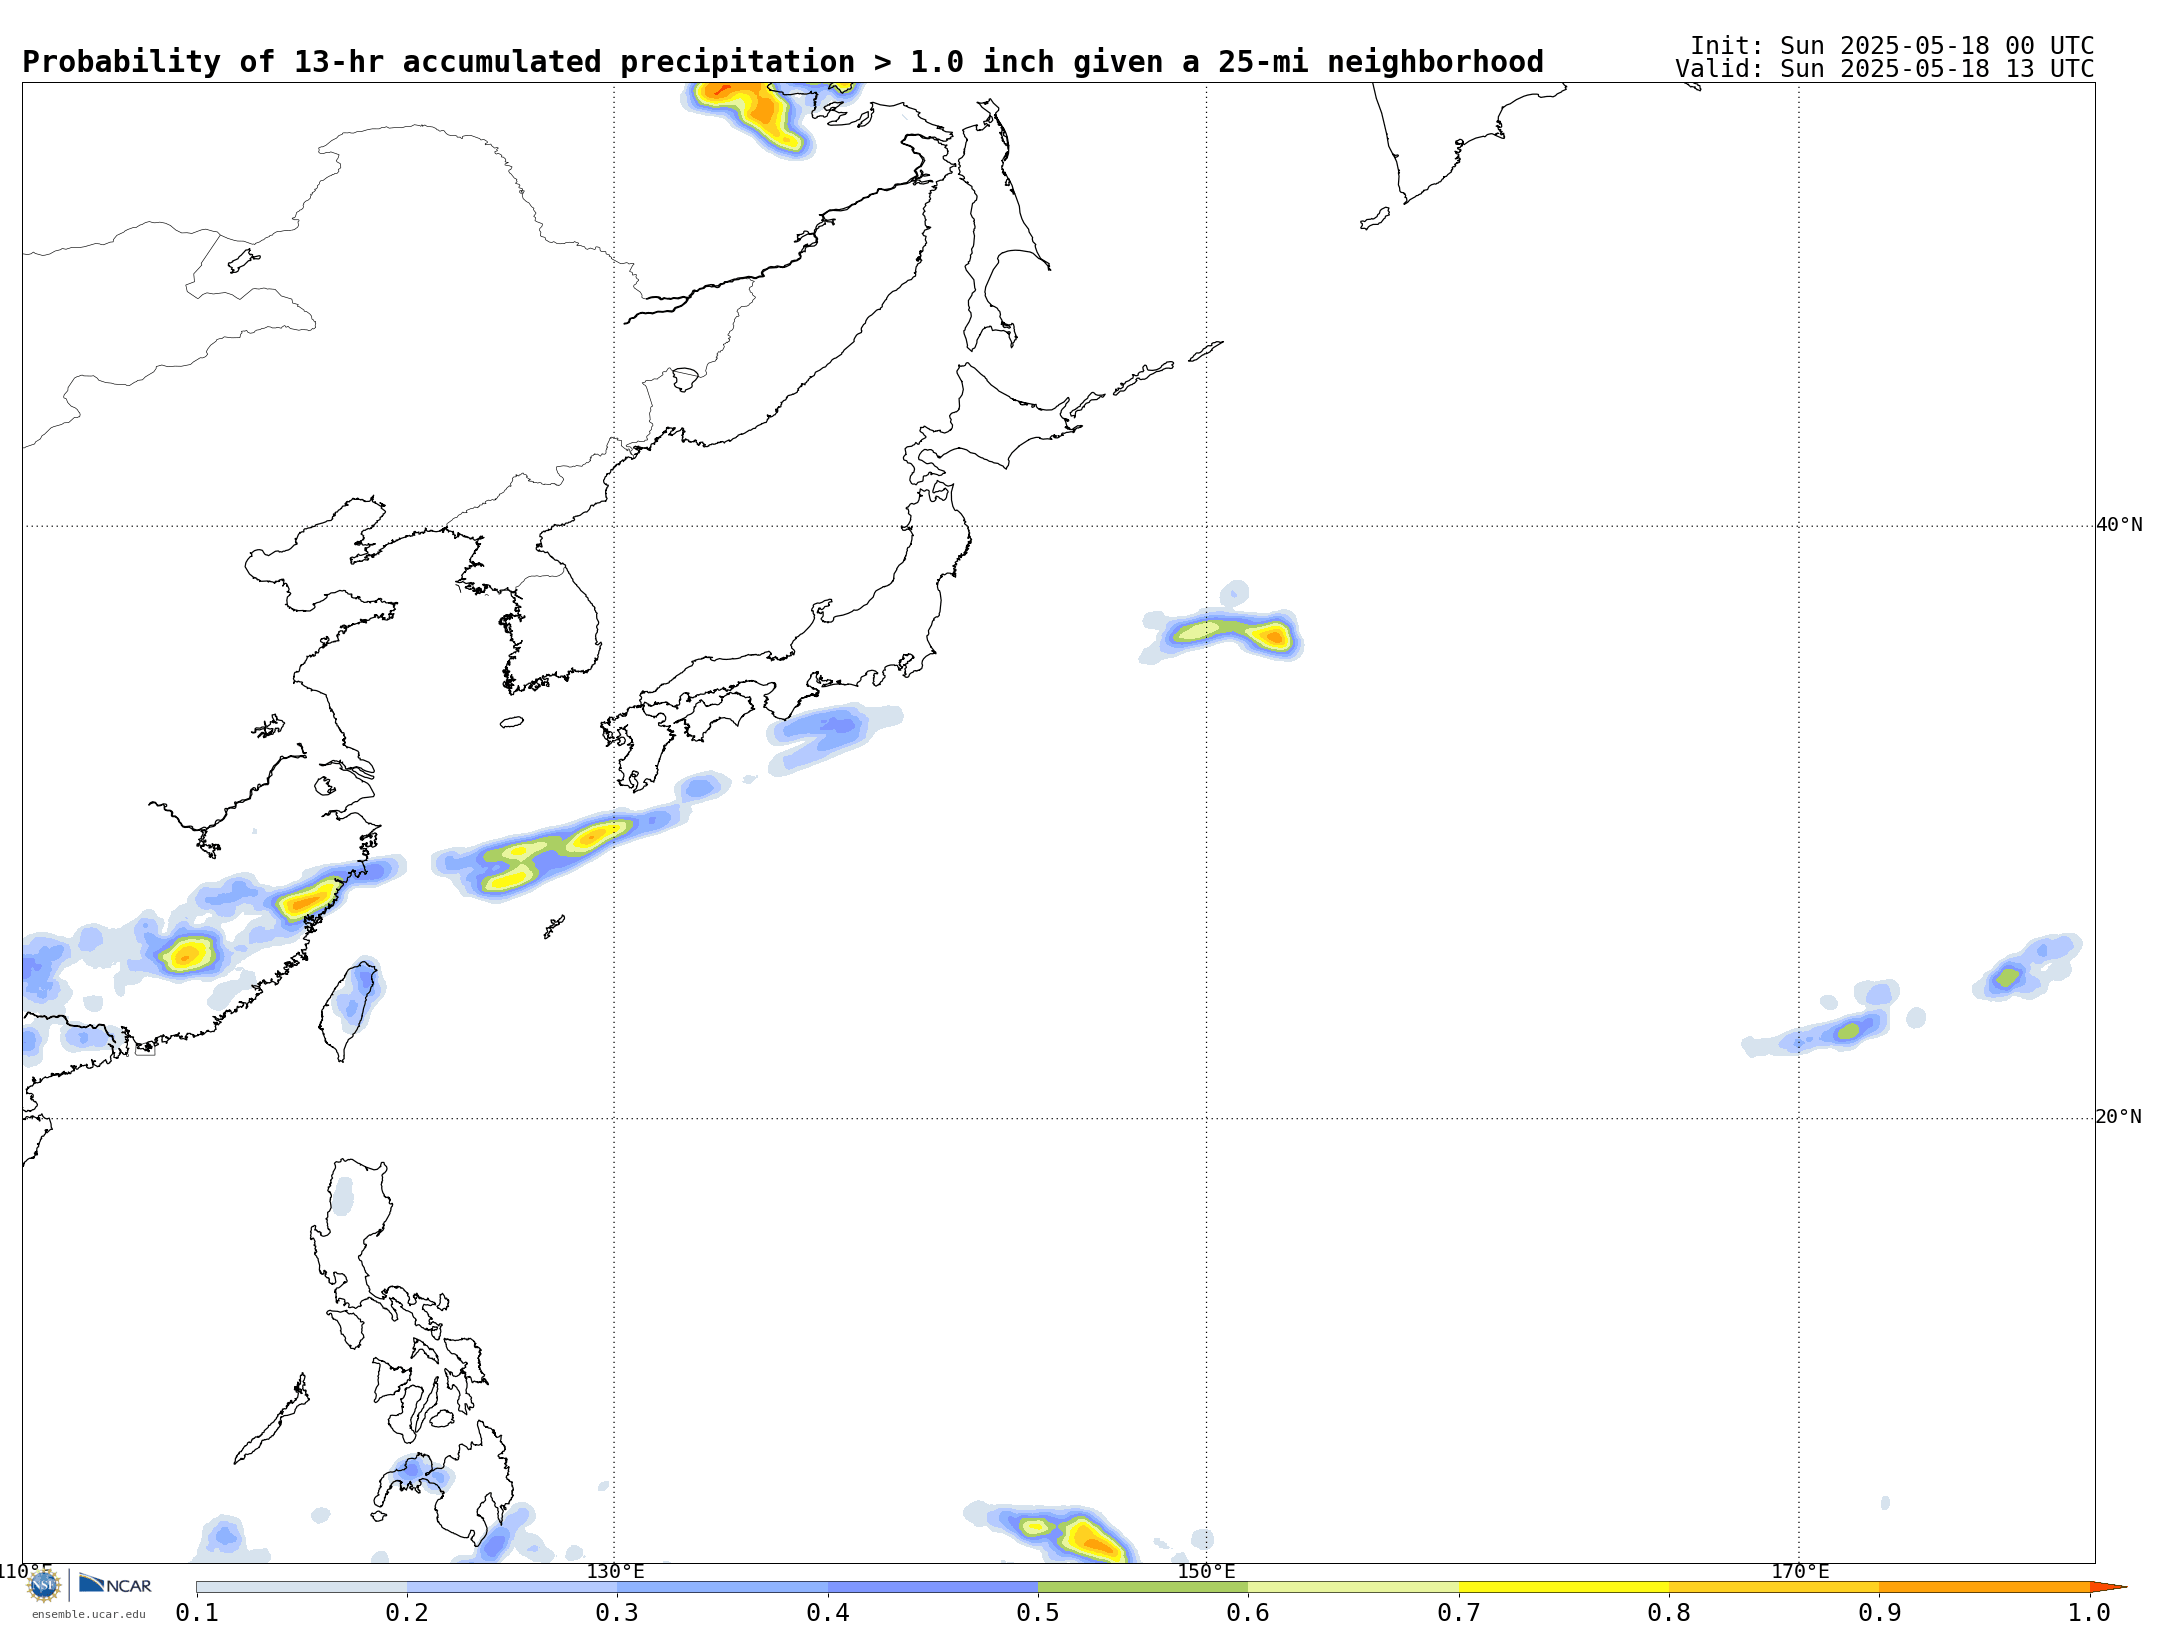Click the orange 0.9–1.0 colorbar segment
Viewport: 2160px width, 1626px height.
point(1985,1587)
